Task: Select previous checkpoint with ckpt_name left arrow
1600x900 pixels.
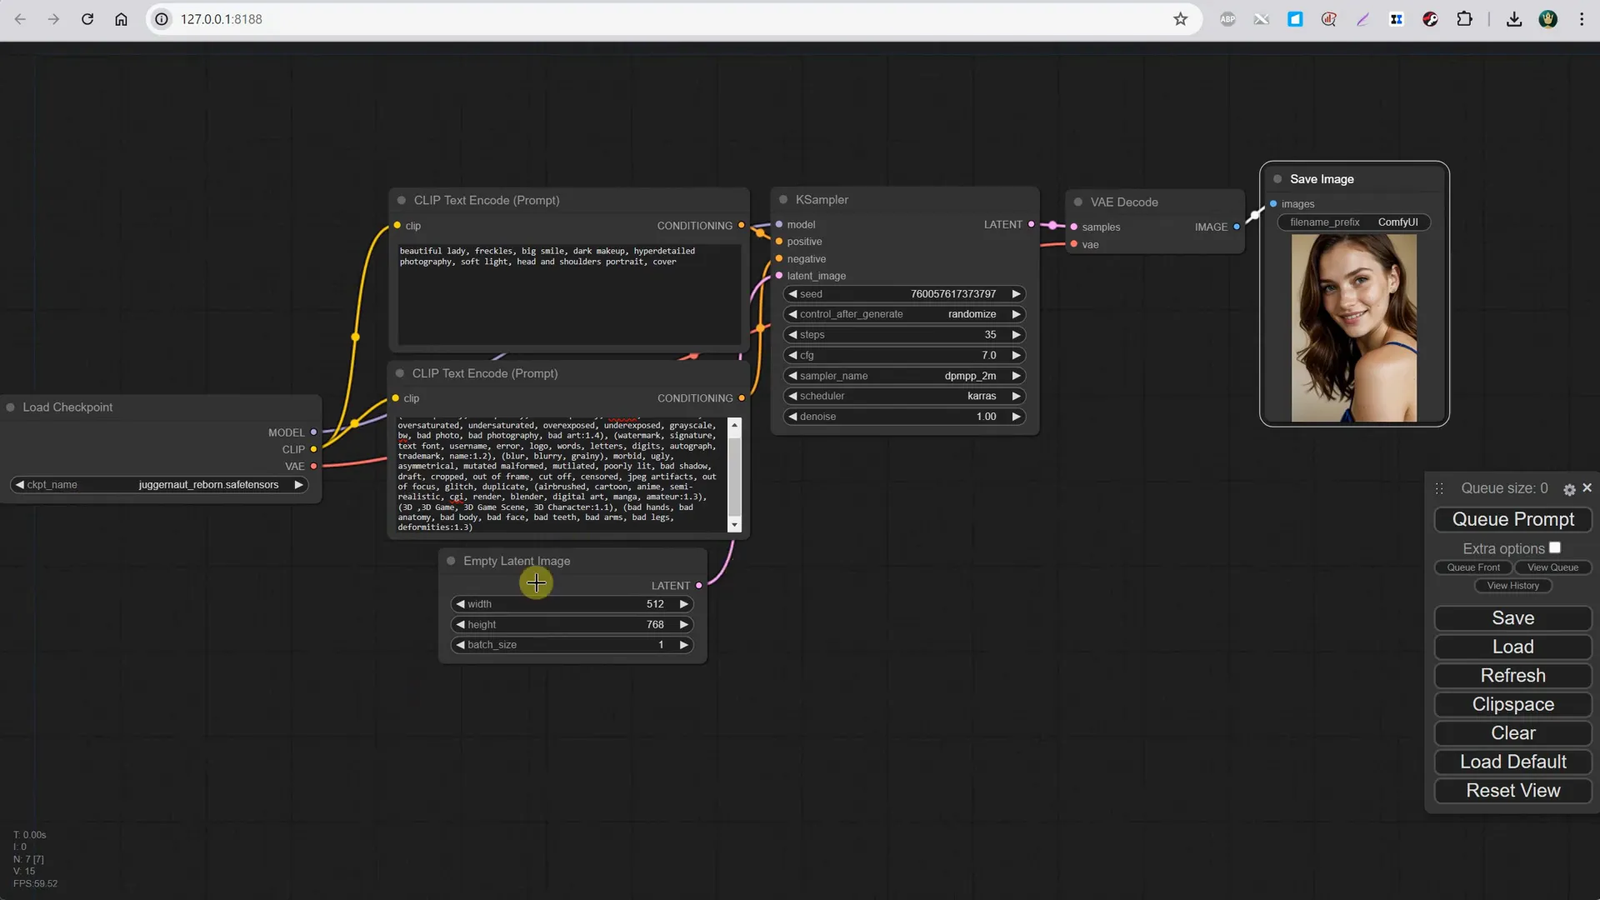Action: [x=19, y=485]
